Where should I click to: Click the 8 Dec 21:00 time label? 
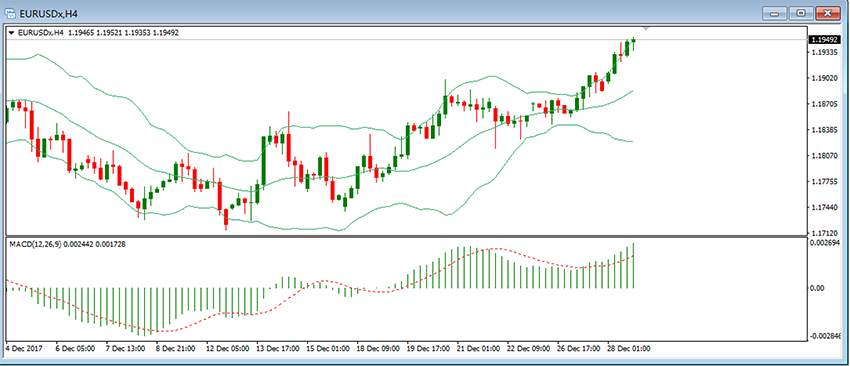click(x=176, y=348)
